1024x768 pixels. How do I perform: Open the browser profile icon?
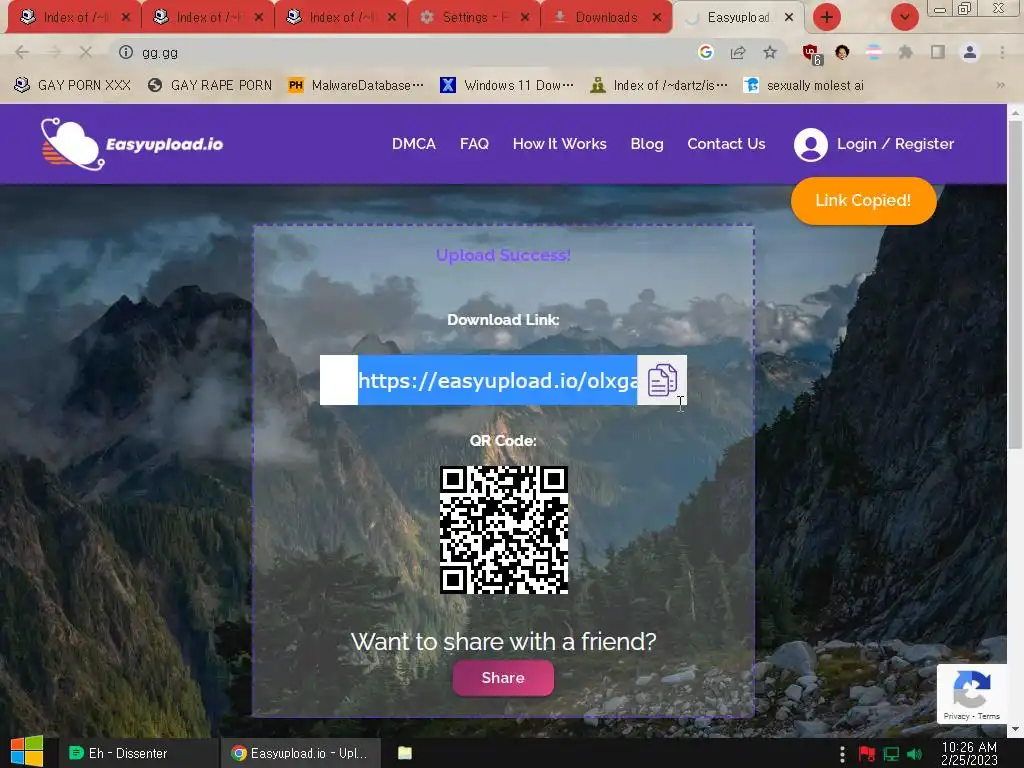pos(970,52)
